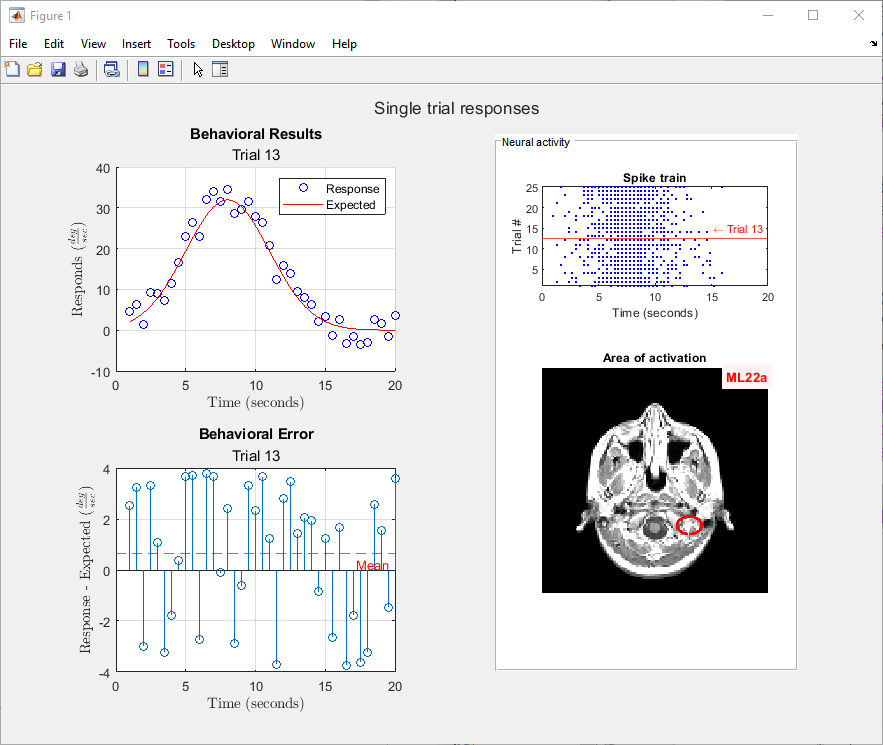The image size is (883, 745).
Task: Save the figure with the floppy disk icon
Action: [x=58, y=69]
